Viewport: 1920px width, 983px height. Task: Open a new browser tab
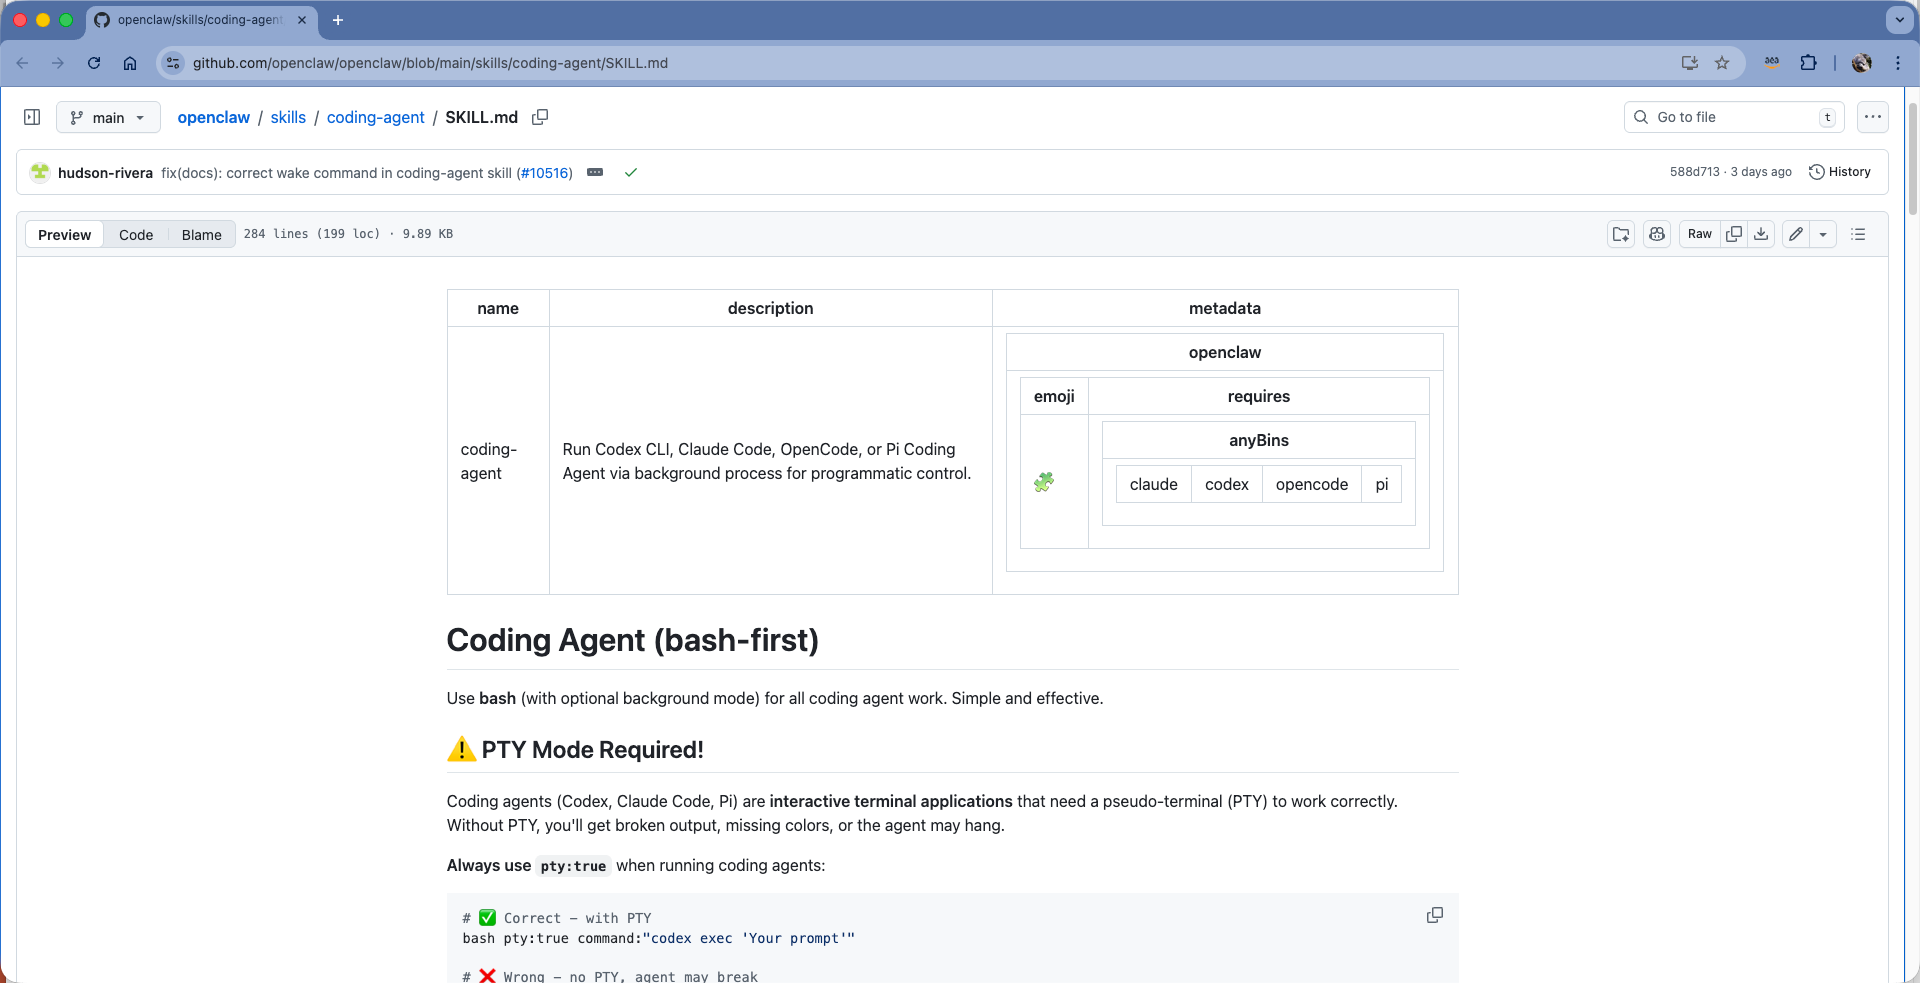(x=338, y=20)
